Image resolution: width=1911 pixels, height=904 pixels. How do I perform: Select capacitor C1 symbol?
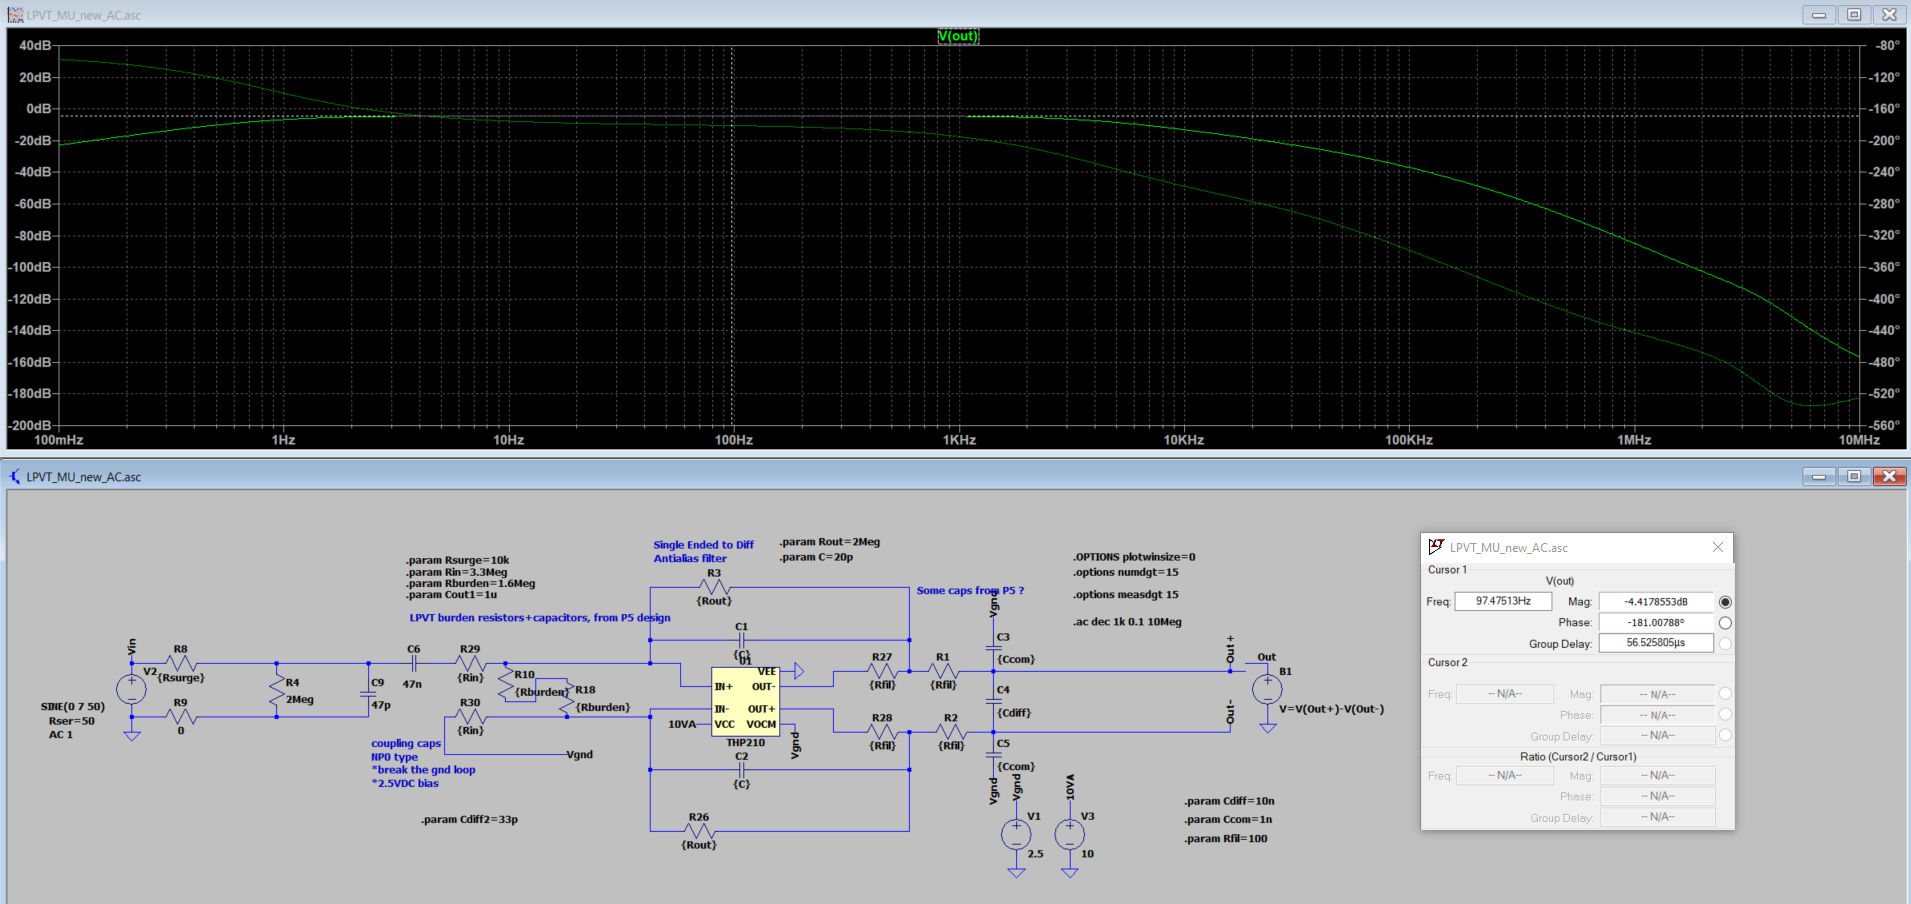(x=741, y=640)
